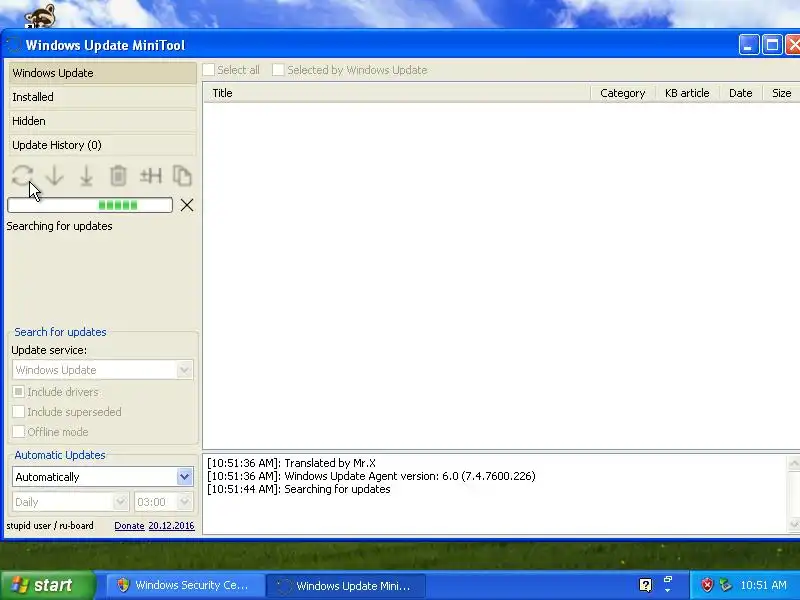
Task: Open the Hidden updates tab
Action: 103,121
